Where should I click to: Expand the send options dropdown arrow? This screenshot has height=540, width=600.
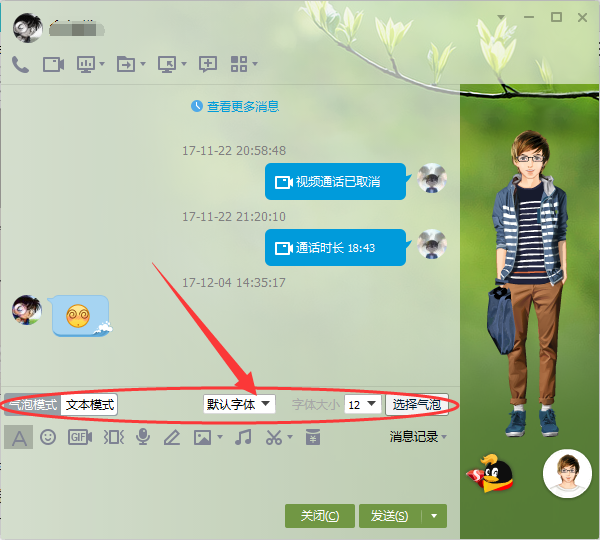(x=434, y=516)
